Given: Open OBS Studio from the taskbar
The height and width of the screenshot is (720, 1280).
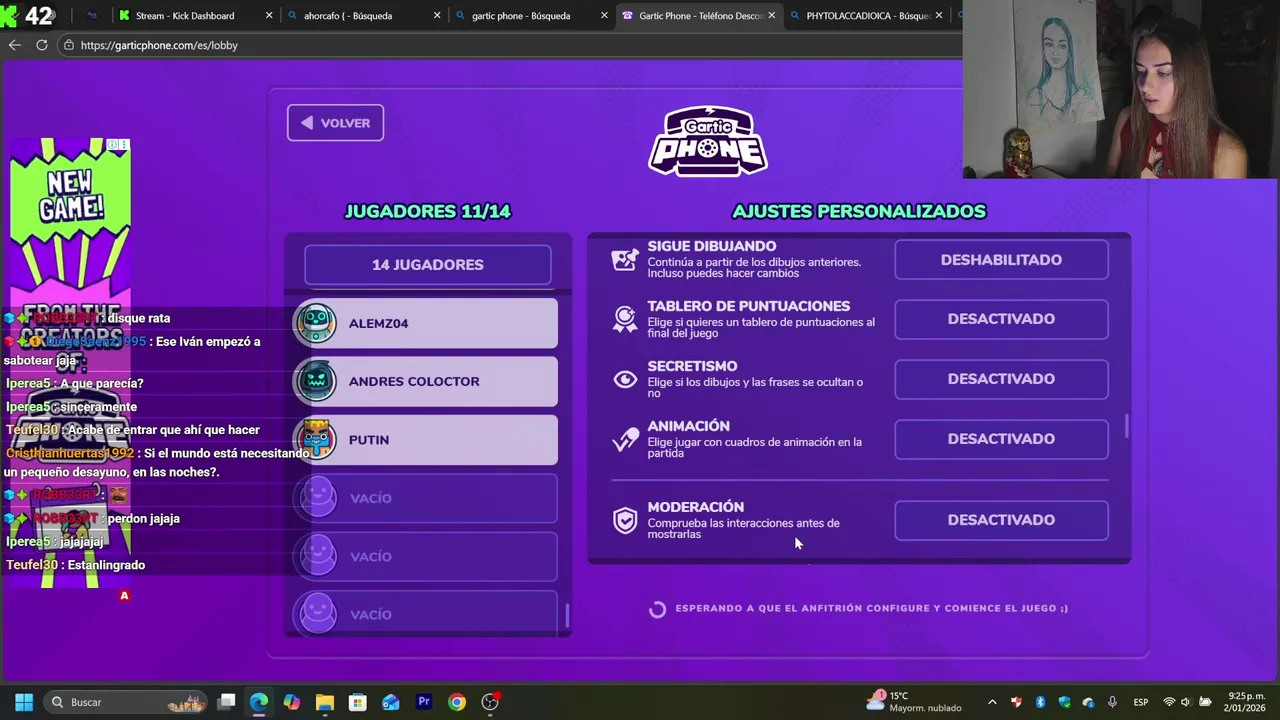Looking at the screenshot, I should click(490, 702).
